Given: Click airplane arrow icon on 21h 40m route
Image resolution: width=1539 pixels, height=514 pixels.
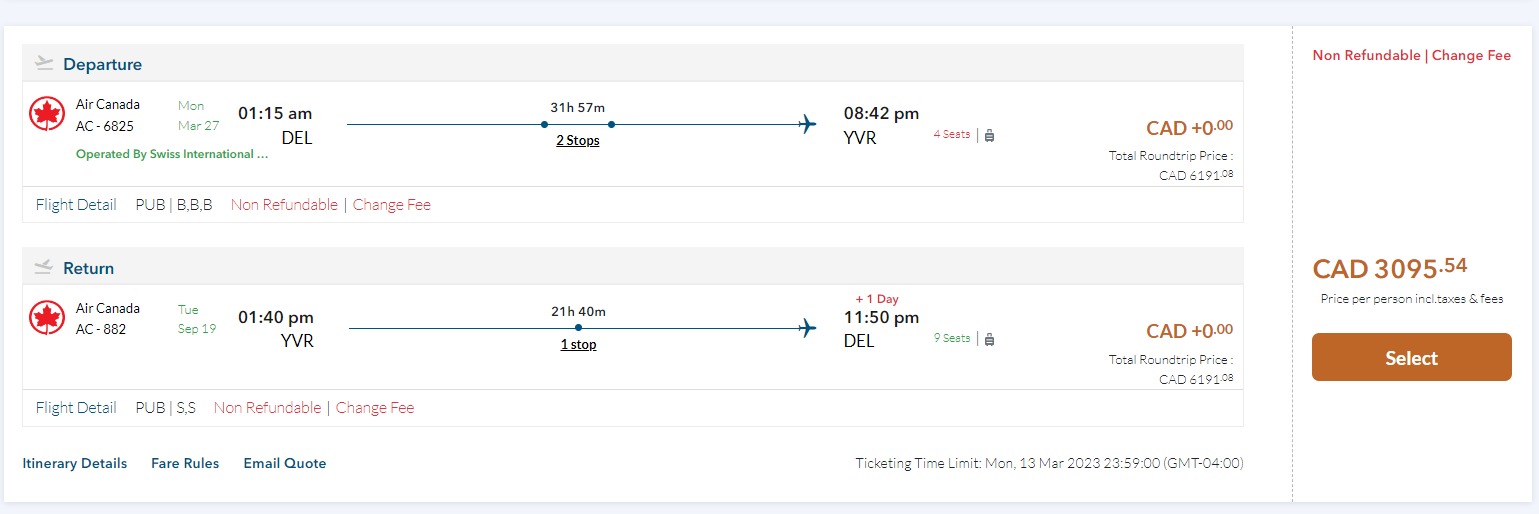Looking at the screenshot, I should coord(808,328).
